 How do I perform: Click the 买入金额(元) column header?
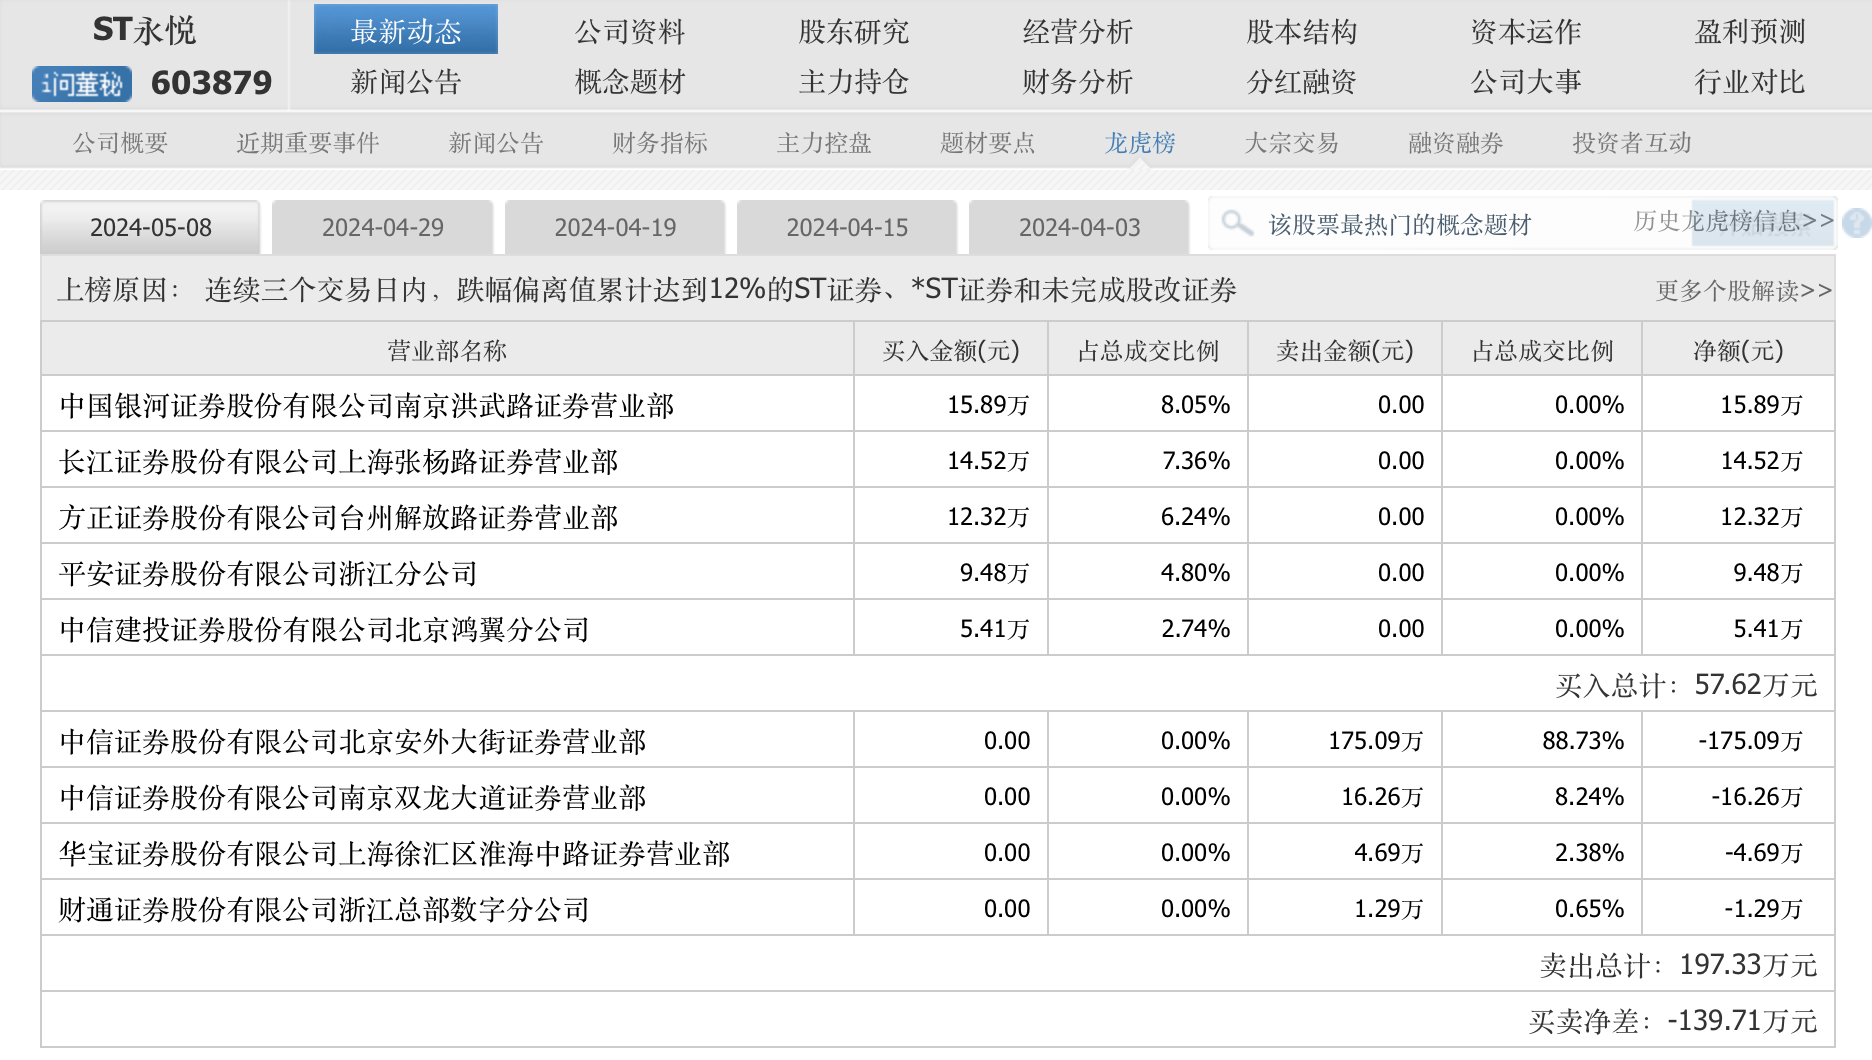pos(950,351)
